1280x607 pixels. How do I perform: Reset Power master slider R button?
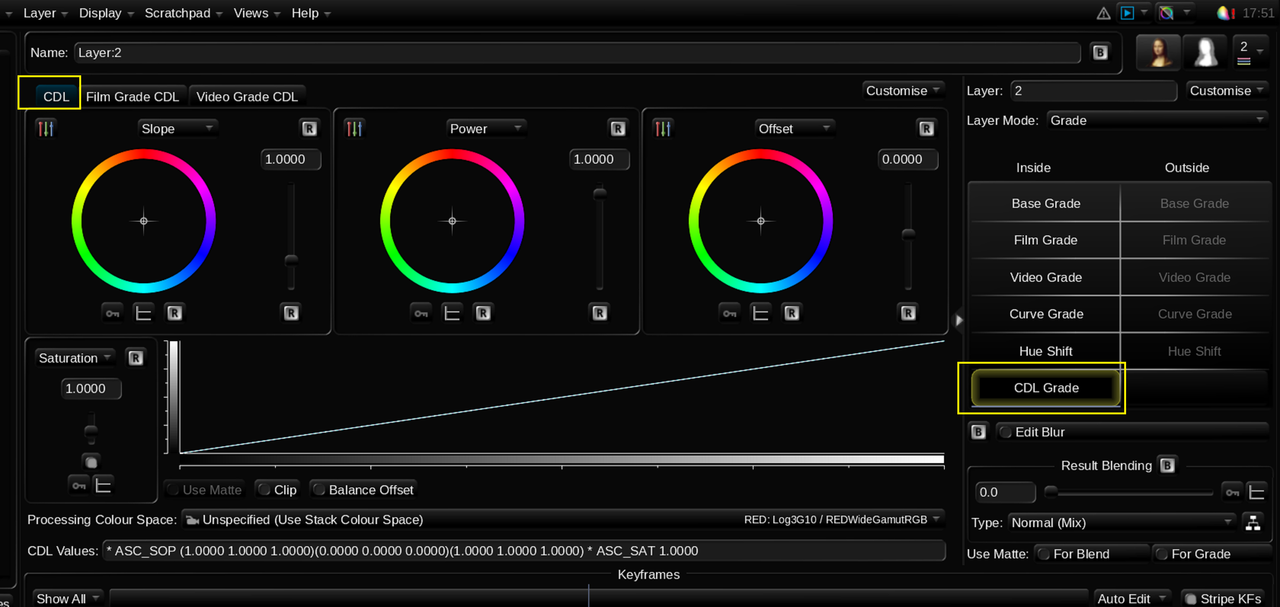click(599, 313)
